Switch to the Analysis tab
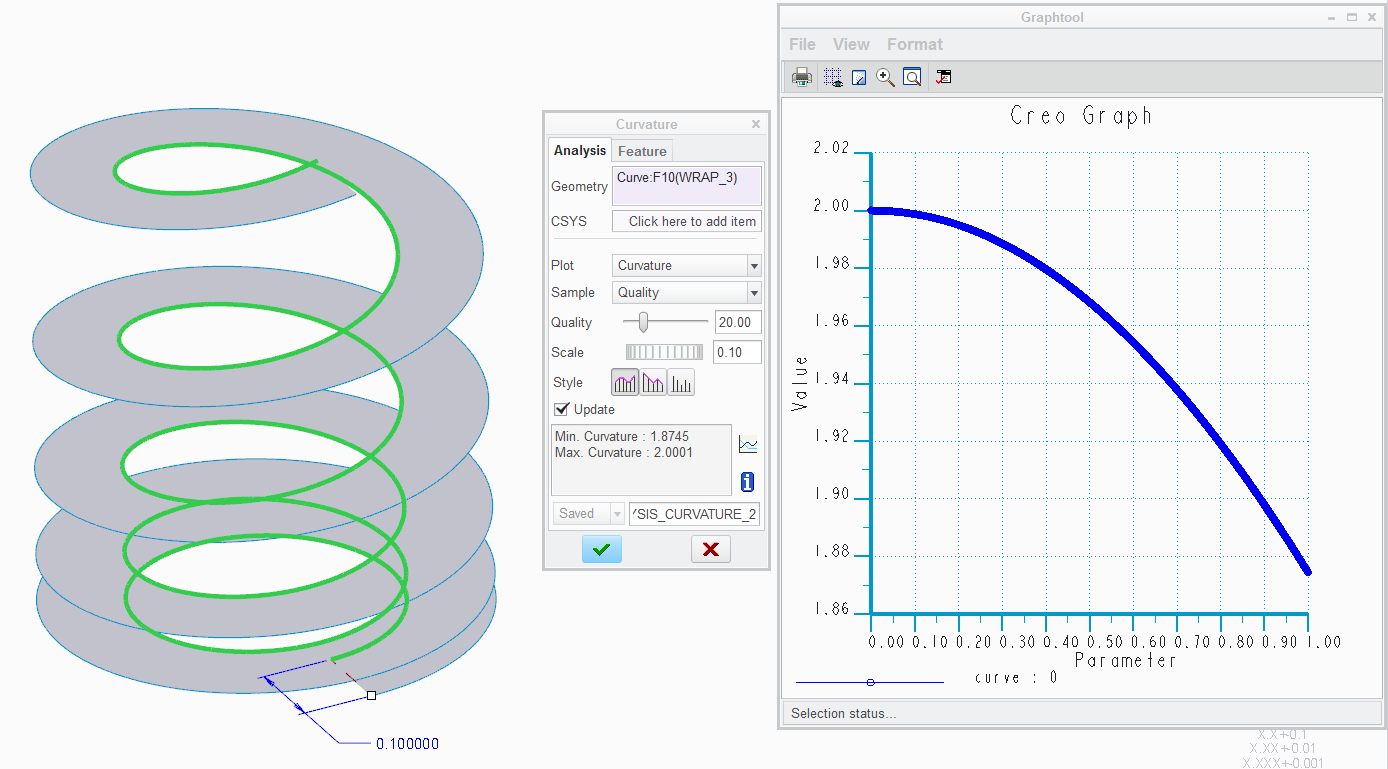The height and width of the screenshot is (769, 1388). click(x=580, y=150)
